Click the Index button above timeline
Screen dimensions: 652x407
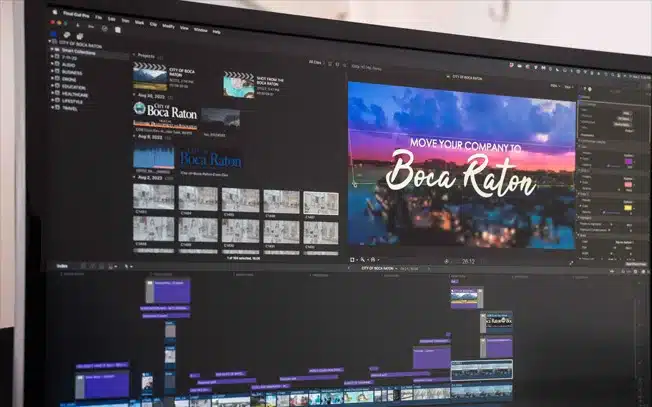tap(62, 266)
